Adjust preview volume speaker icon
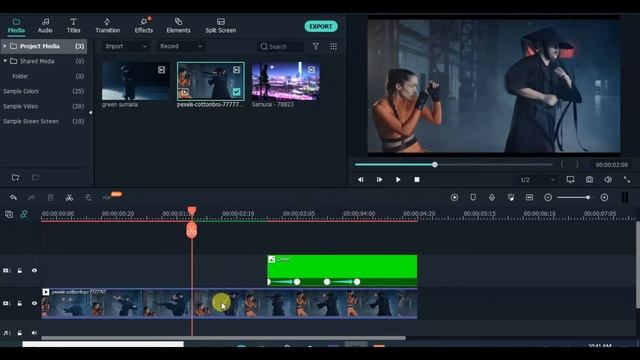Screen dimensions: 640x360 tap(608, 180)
